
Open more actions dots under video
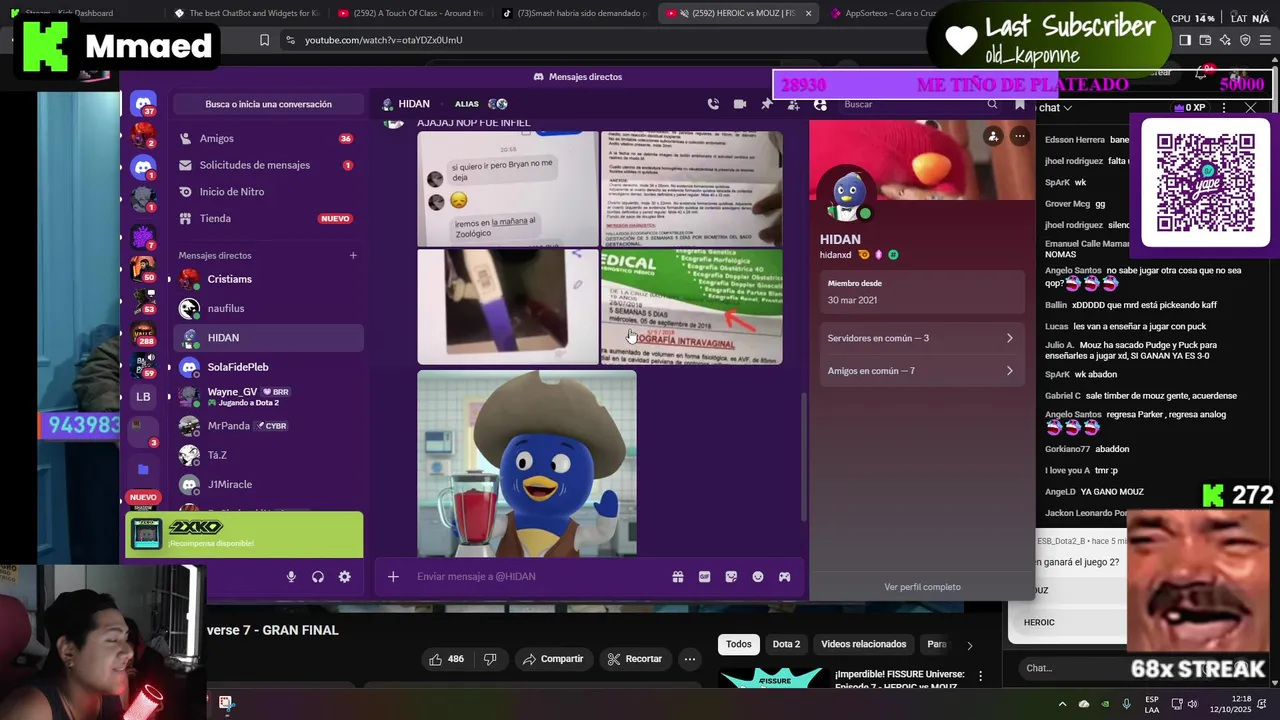[689, 659]
